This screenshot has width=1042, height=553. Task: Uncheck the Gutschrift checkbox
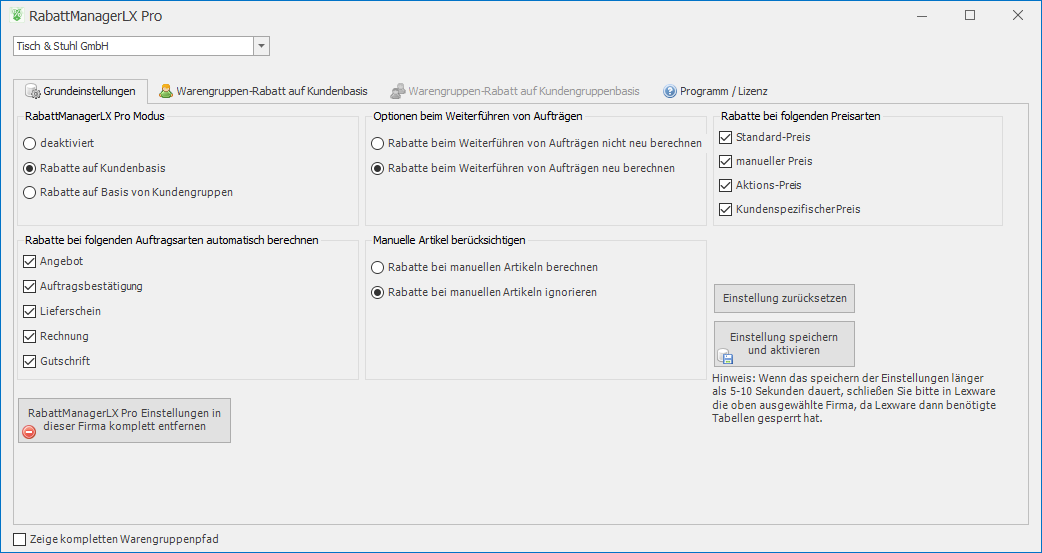[29, 362]
